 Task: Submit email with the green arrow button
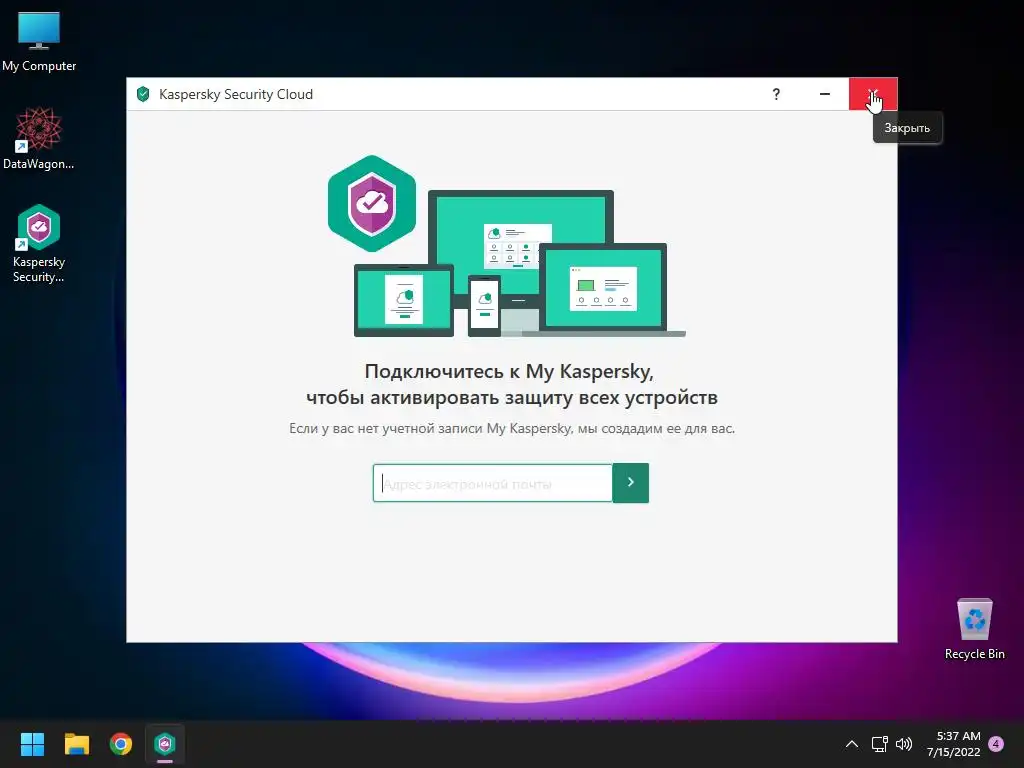[x=631, y=483]
